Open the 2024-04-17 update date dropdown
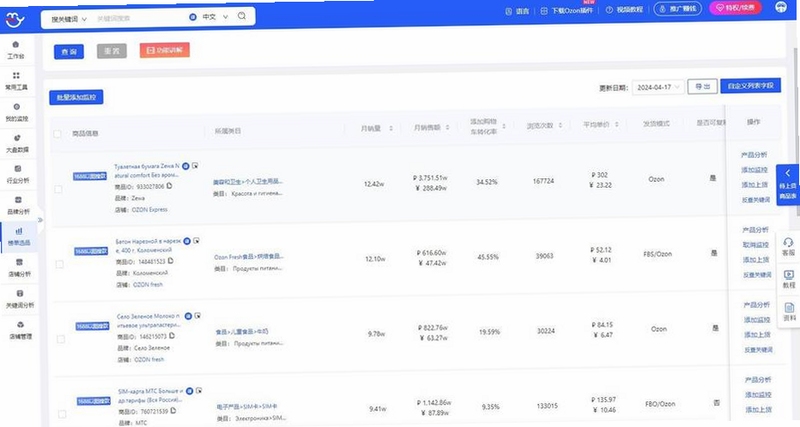The image size is (800, 427). coord(658,87)
